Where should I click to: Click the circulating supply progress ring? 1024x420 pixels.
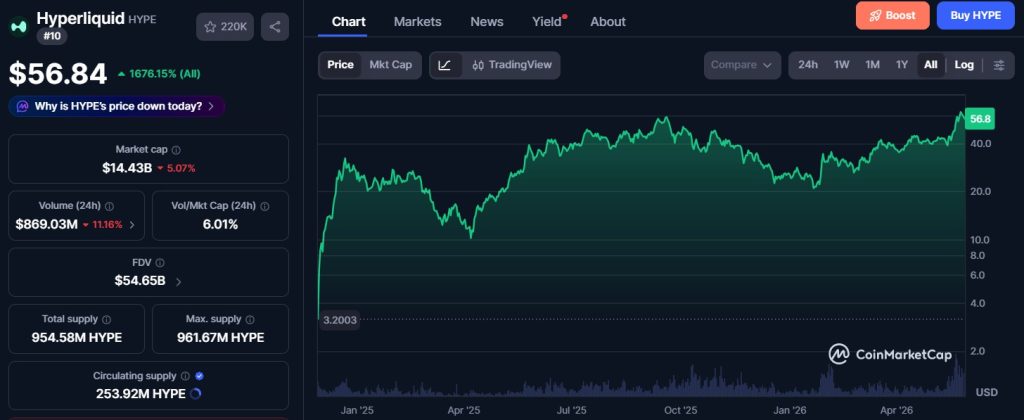click(x=195, y=394)
